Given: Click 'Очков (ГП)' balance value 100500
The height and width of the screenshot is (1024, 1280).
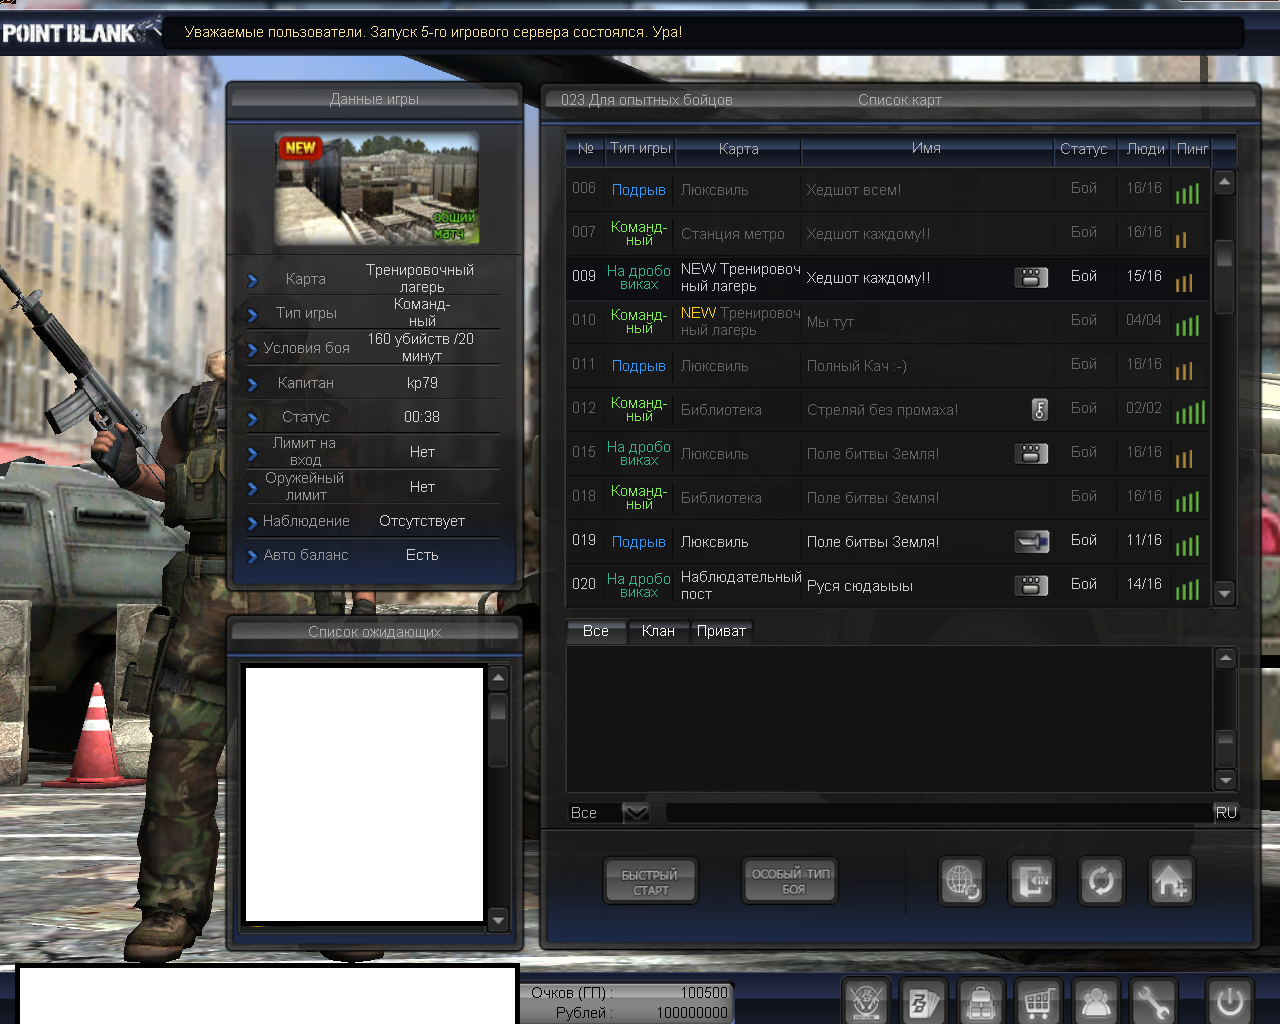Looking at the screenshot, I should click(704, 993).
